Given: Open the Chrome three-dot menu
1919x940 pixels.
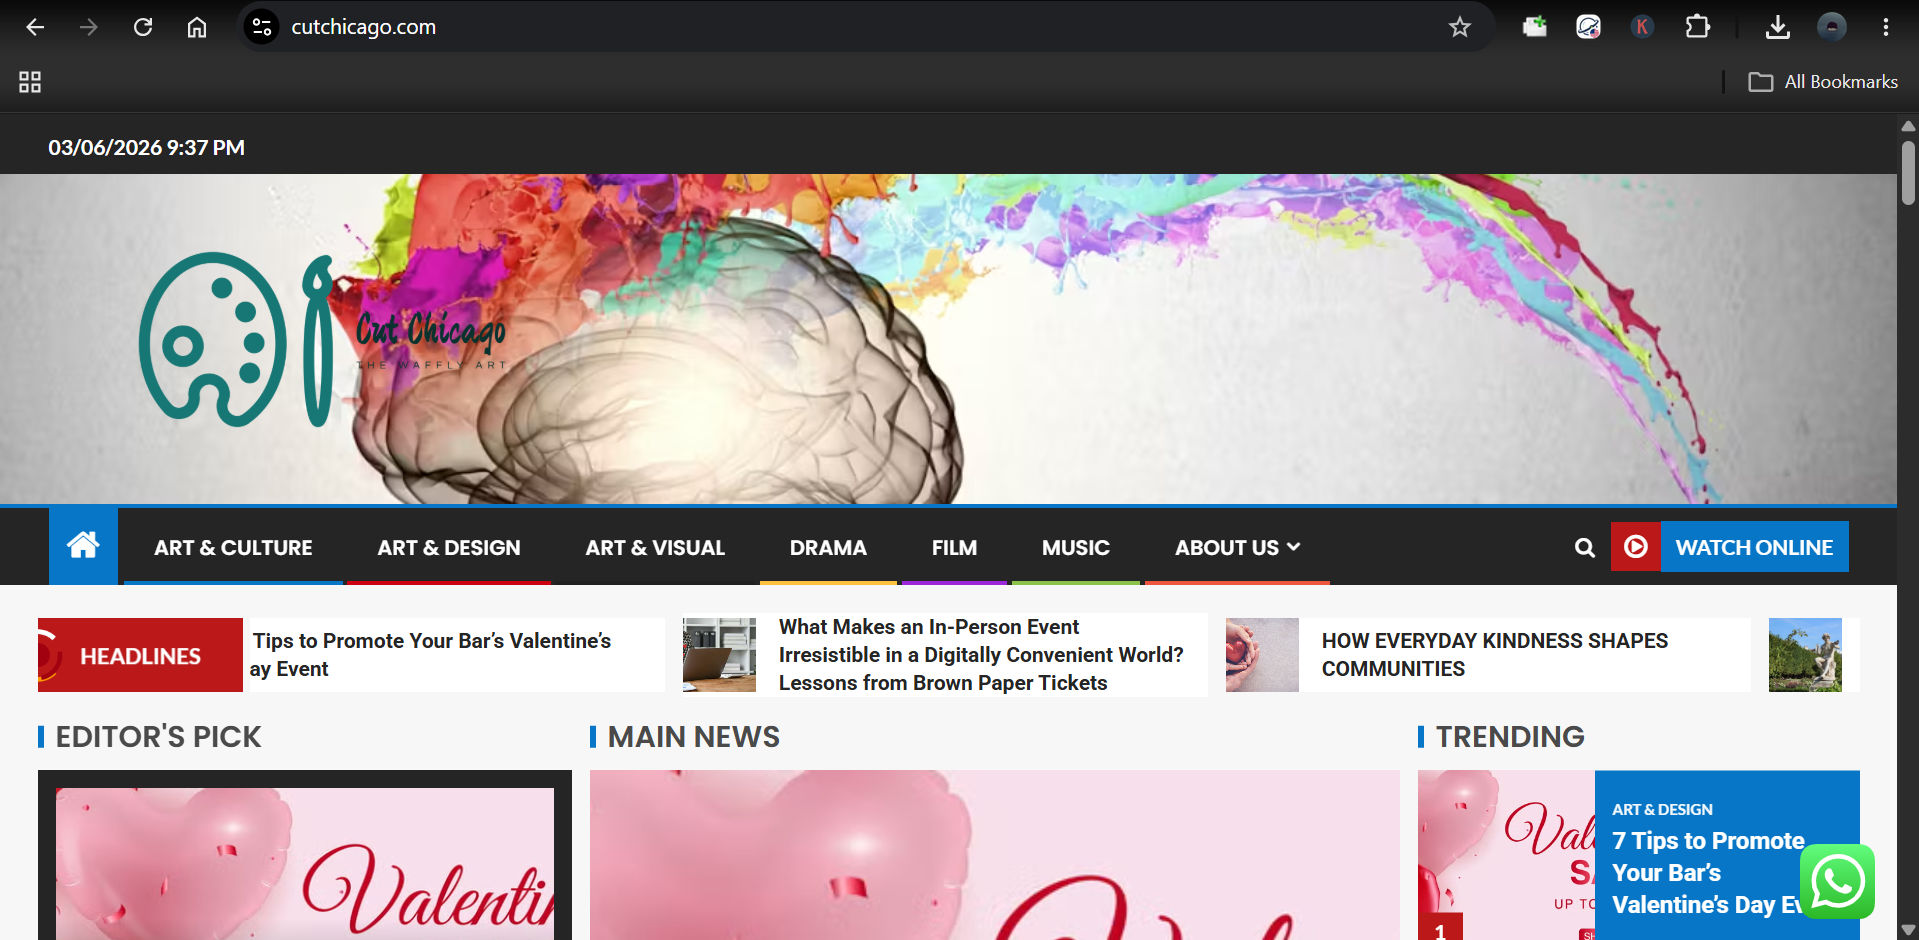Looking at the screenshot, I should [1885, 27].
